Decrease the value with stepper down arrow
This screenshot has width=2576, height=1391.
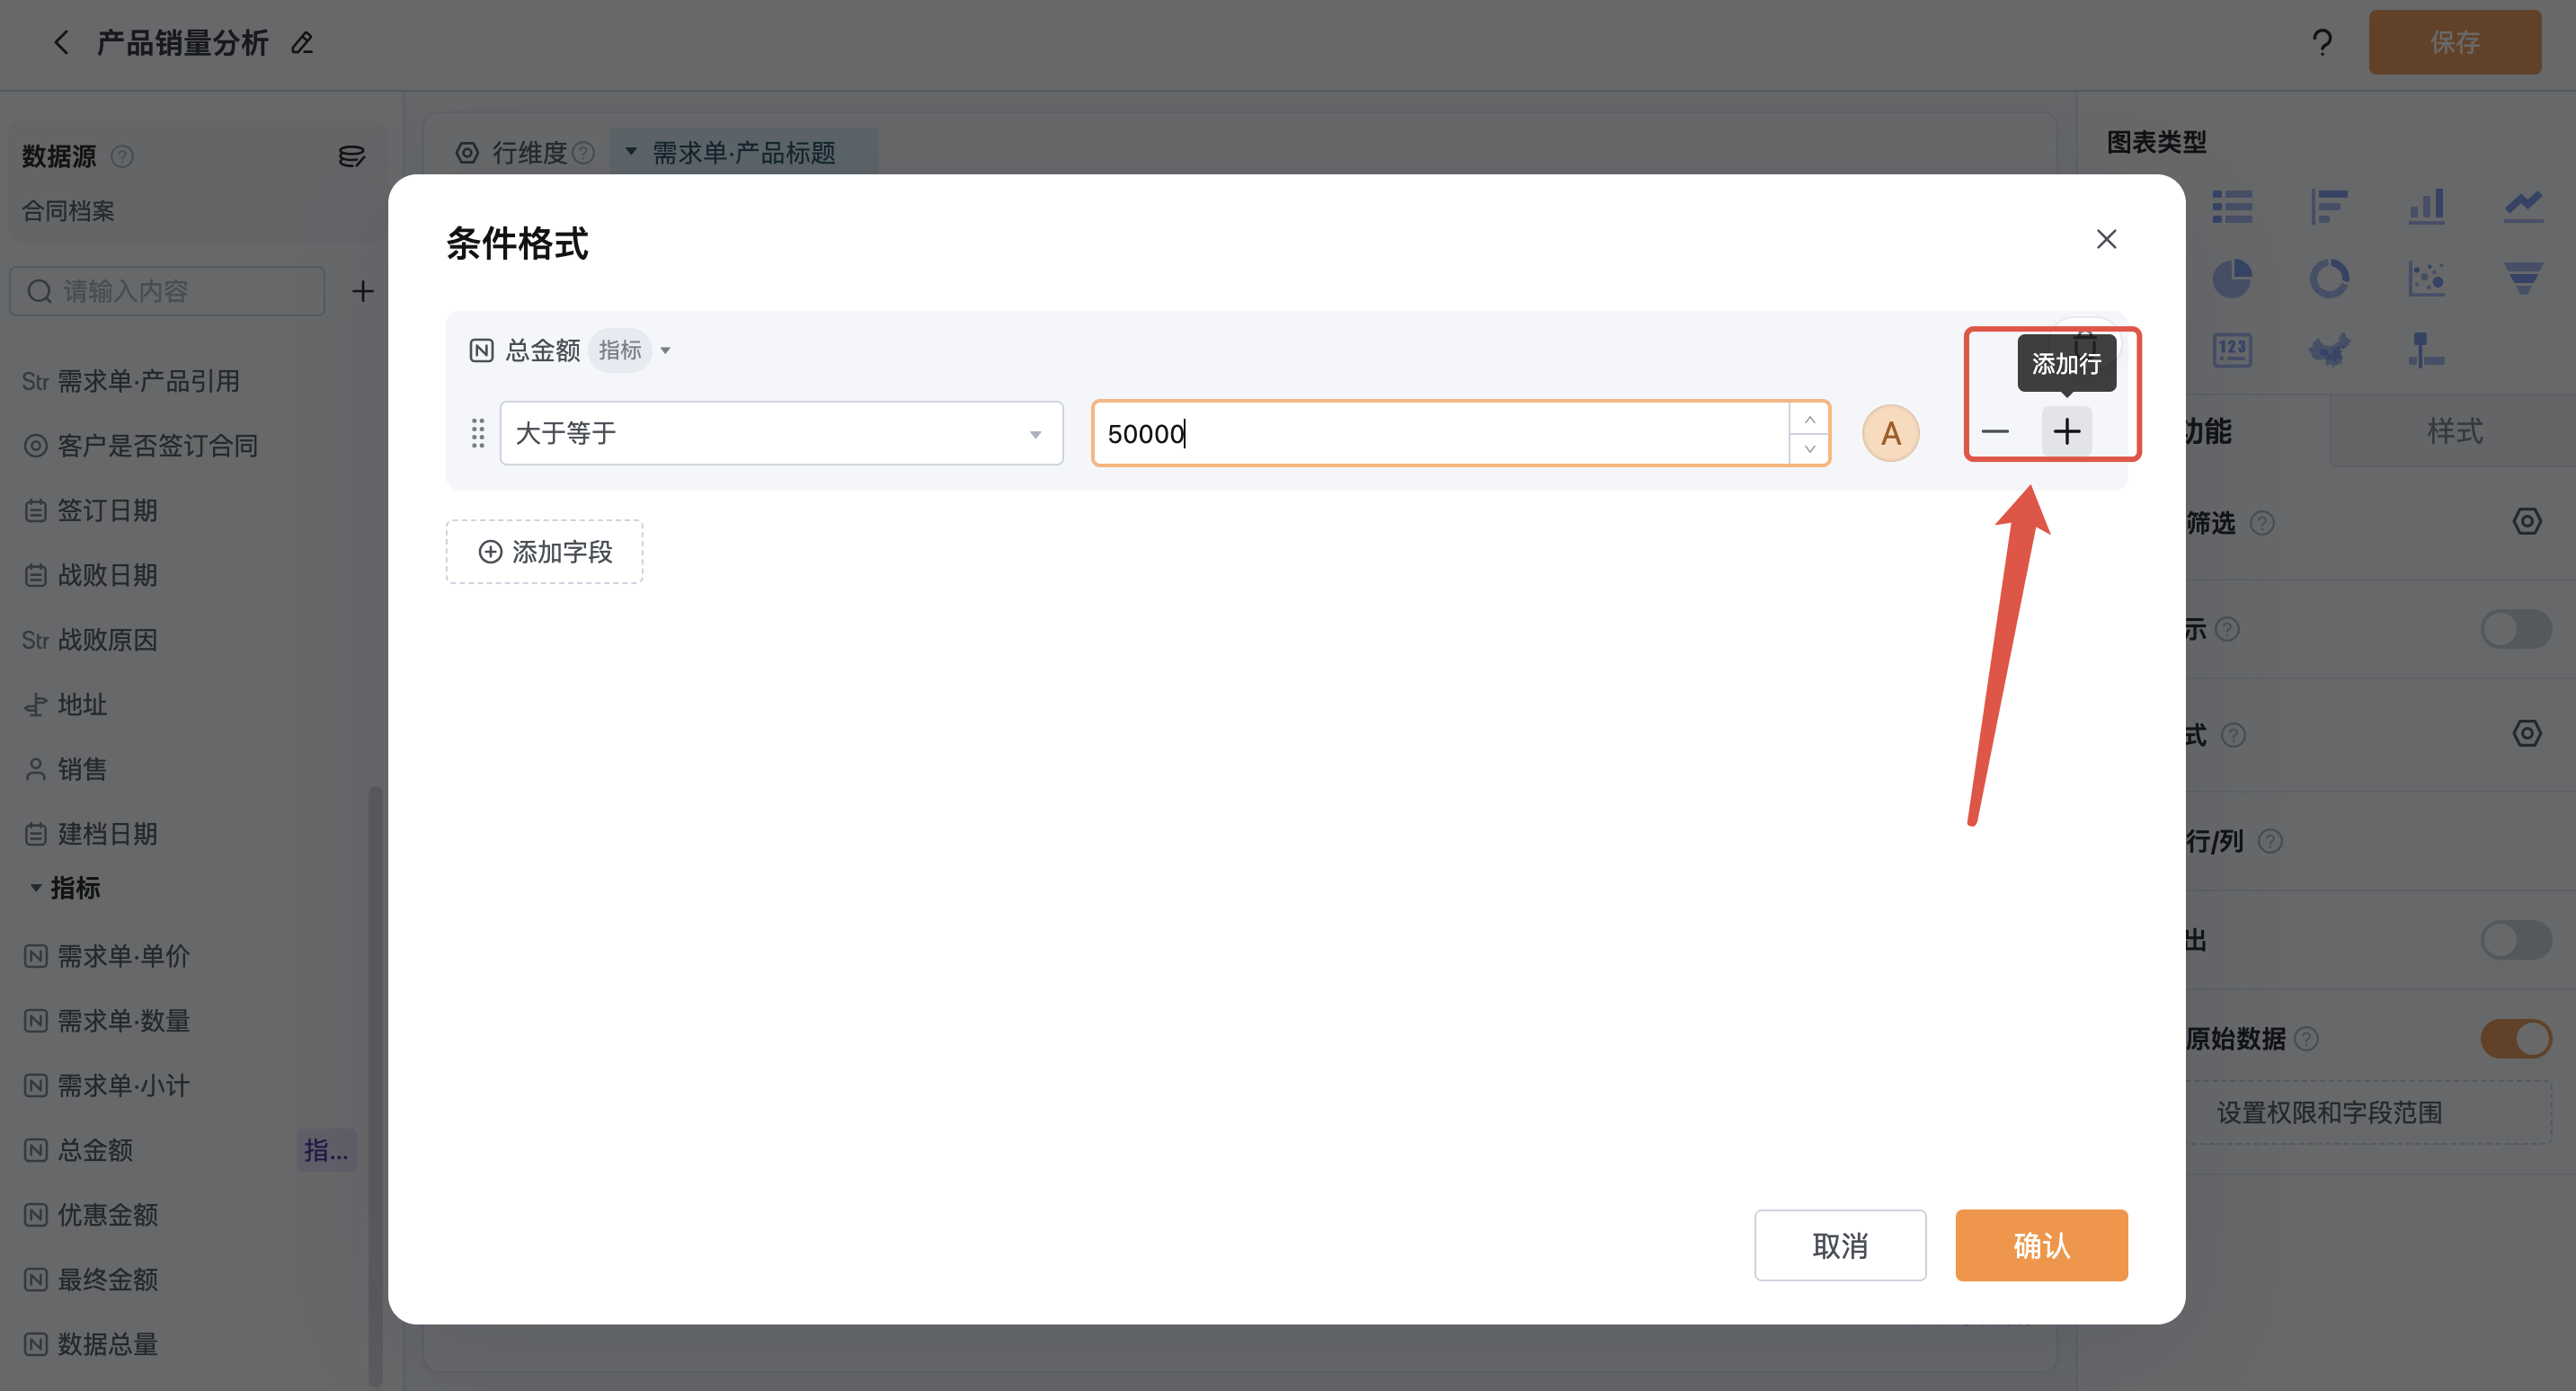[x=1809, y=449]
